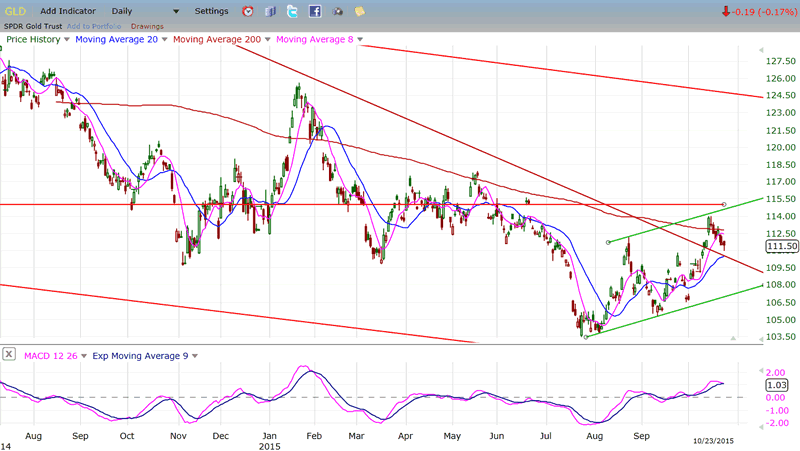Screen dimensions: 800x451
Task: Expand Moving Average 200 options arrow
Action: click(x=268, y=40)
